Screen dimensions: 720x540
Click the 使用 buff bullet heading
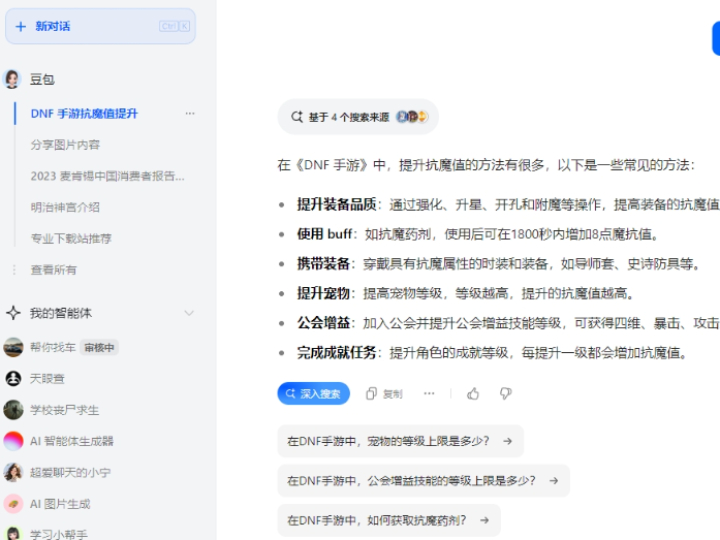[324, 234]
